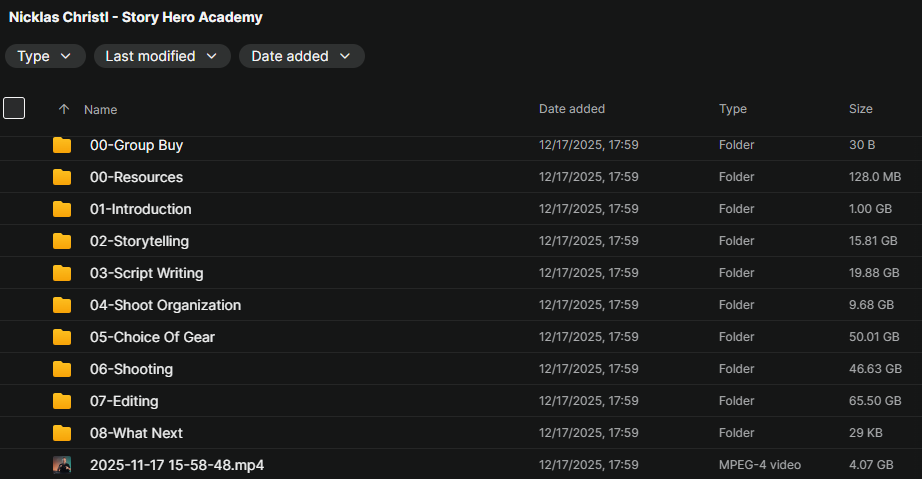Click the 00-Group Buy folder icon

click(62, 145)
